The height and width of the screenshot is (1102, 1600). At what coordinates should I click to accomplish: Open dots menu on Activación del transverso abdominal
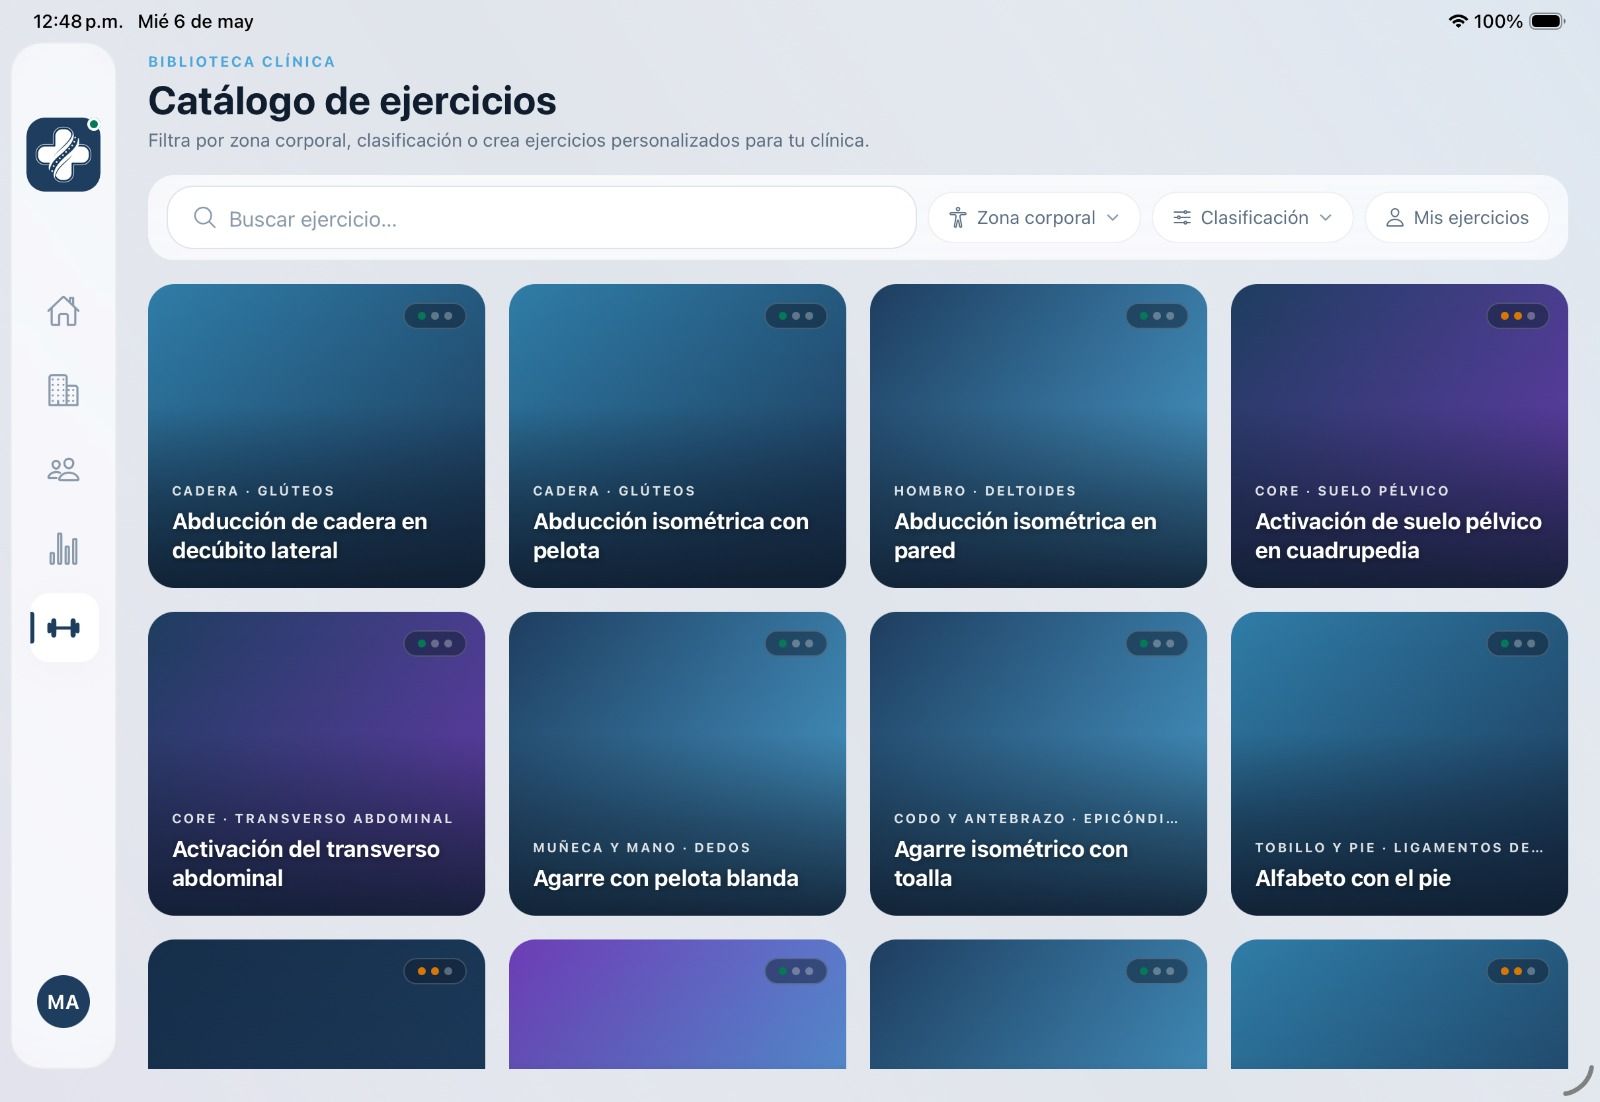pyautogui.click(x=435, y=644)
